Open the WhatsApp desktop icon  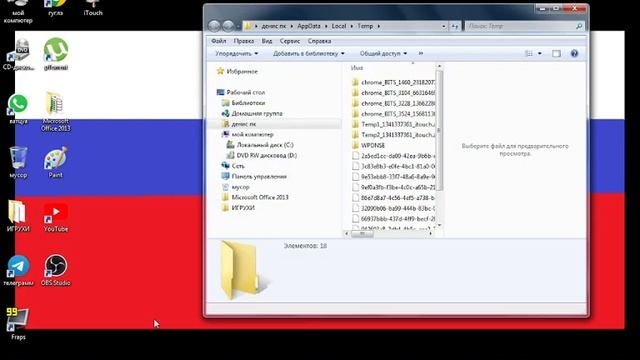(x=18, y=109)
